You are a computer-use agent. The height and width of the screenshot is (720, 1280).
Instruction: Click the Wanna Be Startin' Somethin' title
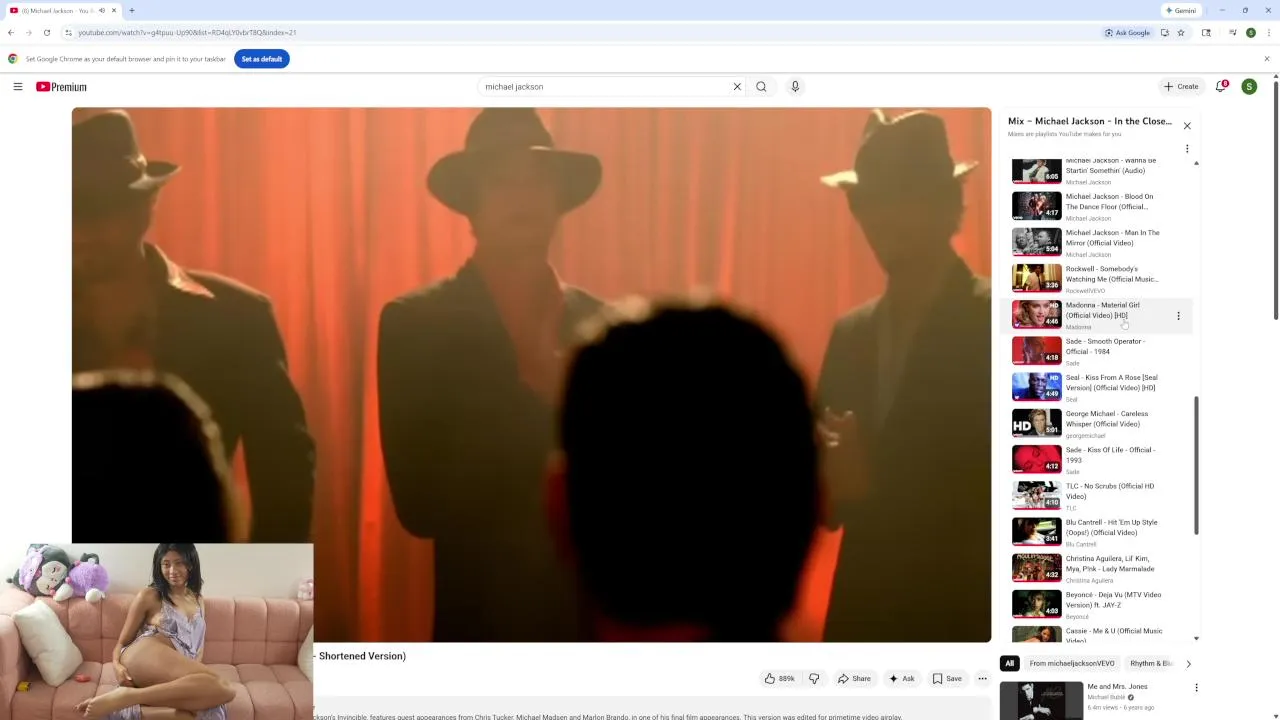point(1111,165)
